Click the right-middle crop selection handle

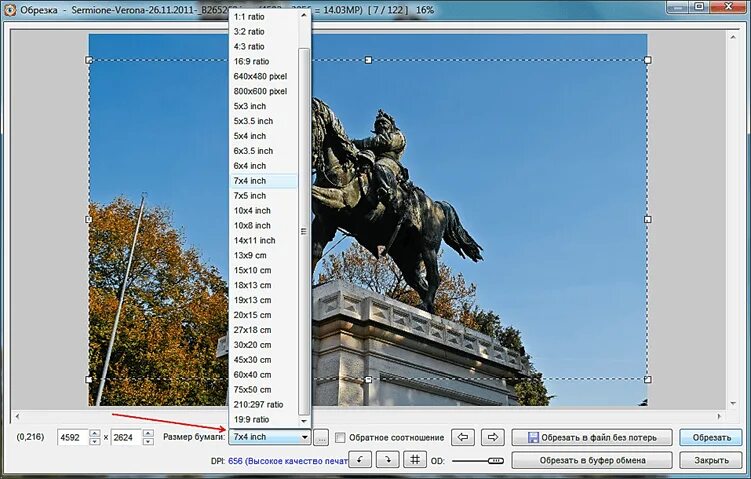[648, 219]
